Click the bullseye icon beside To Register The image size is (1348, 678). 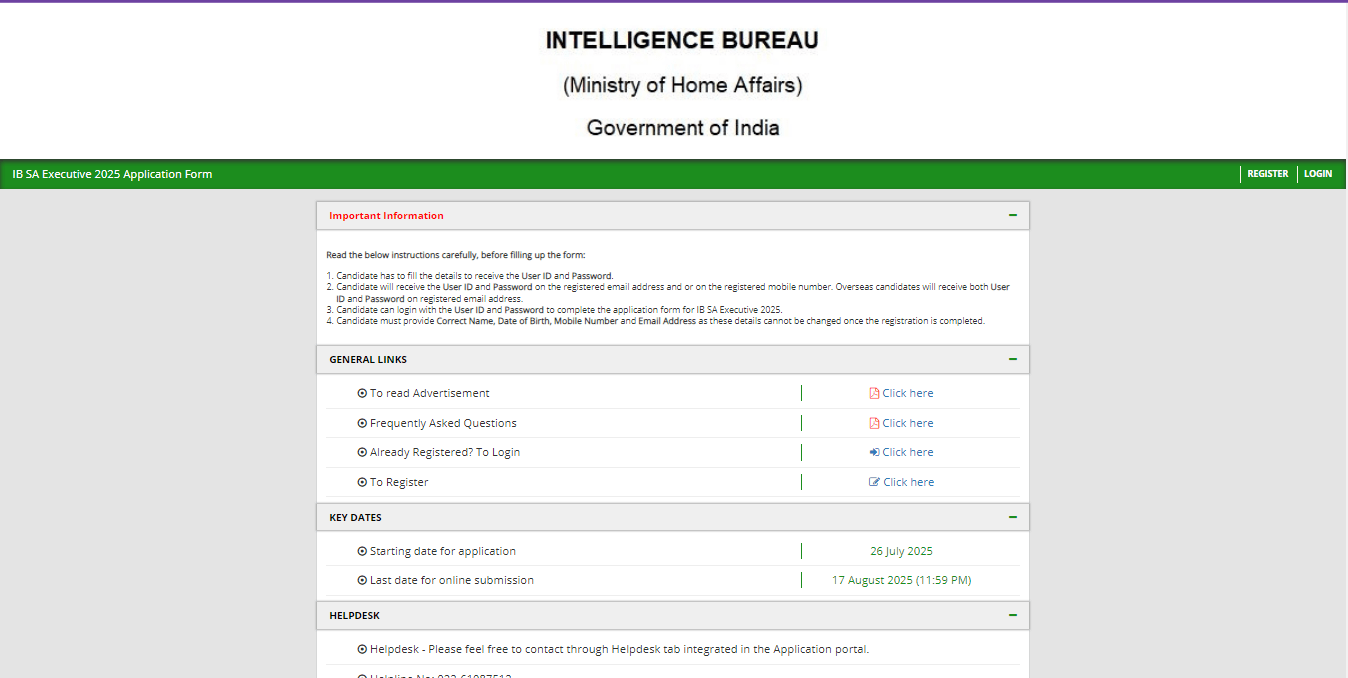(362, 481)
